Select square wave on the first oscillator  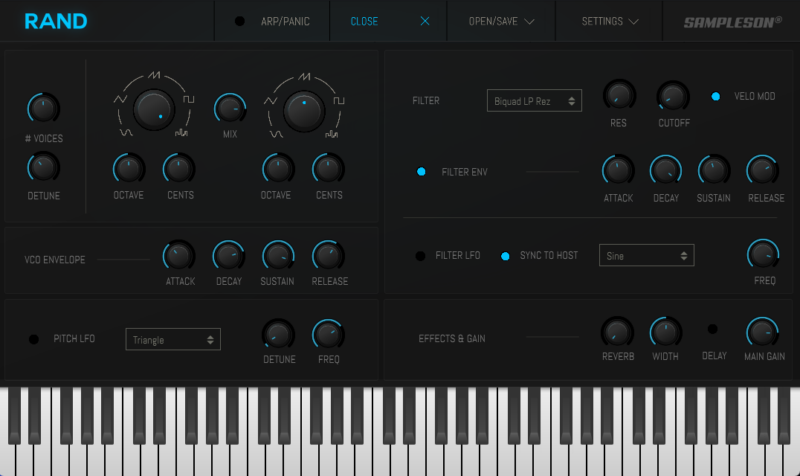[x=187, y=101]
